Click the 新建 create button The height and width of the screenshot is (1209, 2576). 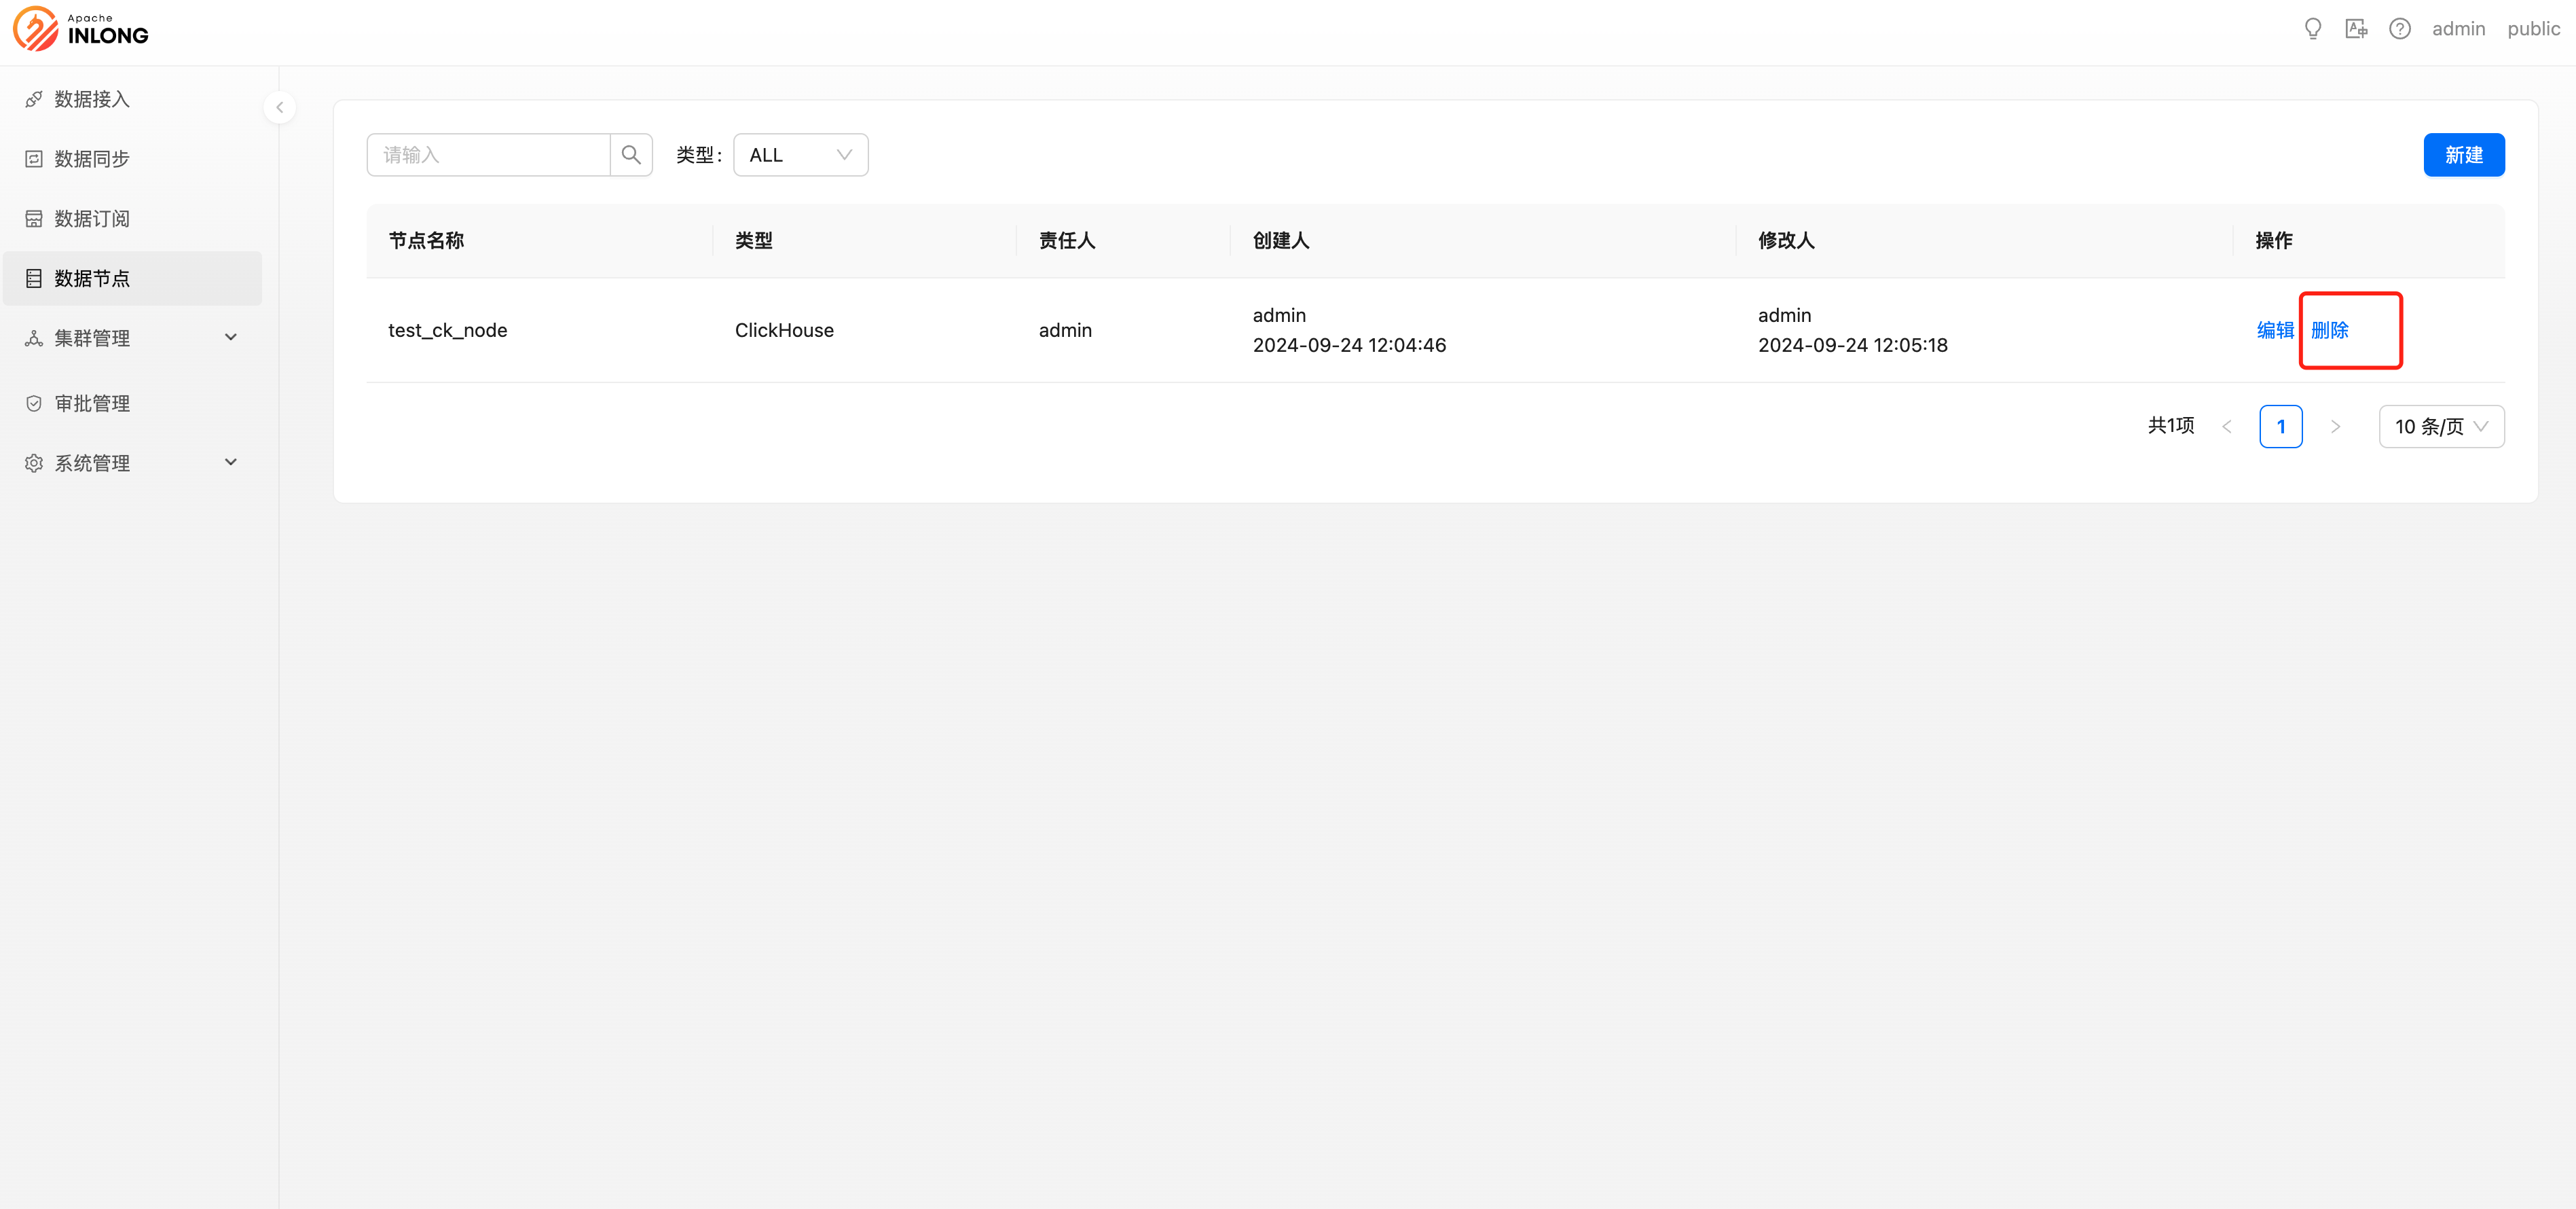pyautogui.click(x=2464, y=154)
